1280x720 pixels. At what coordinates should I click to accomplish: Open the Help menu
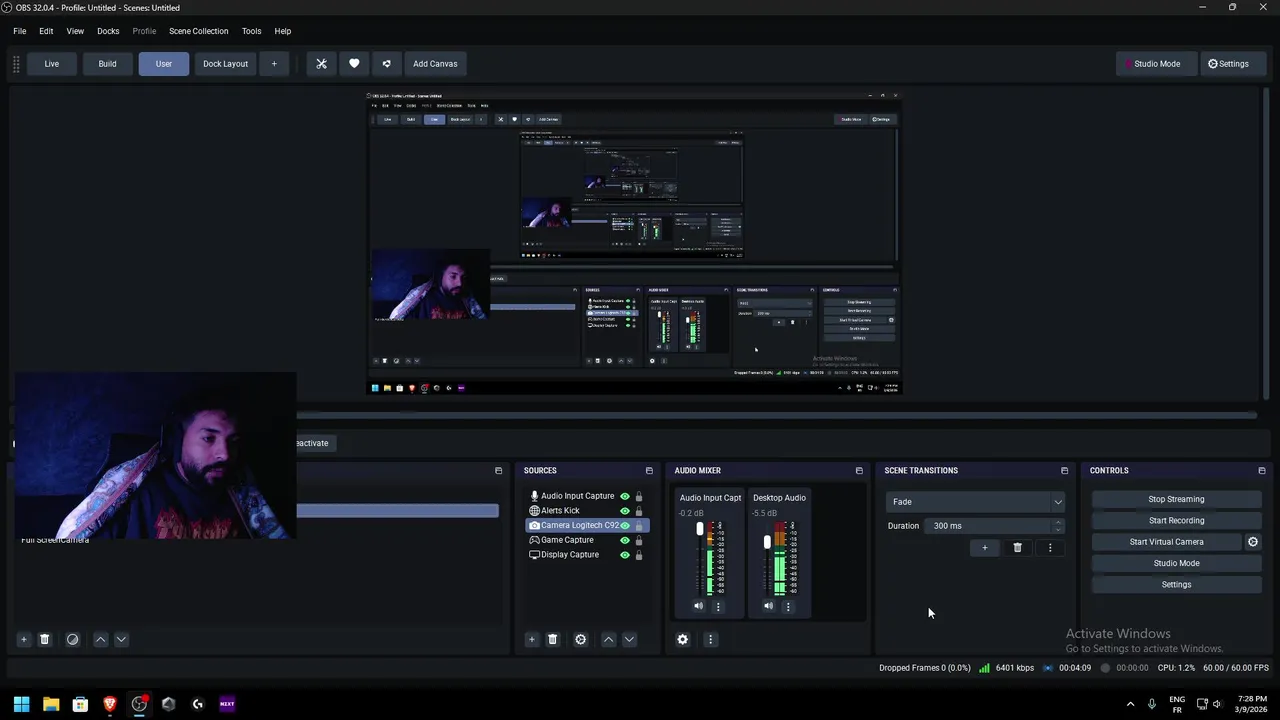pos(283,31)
